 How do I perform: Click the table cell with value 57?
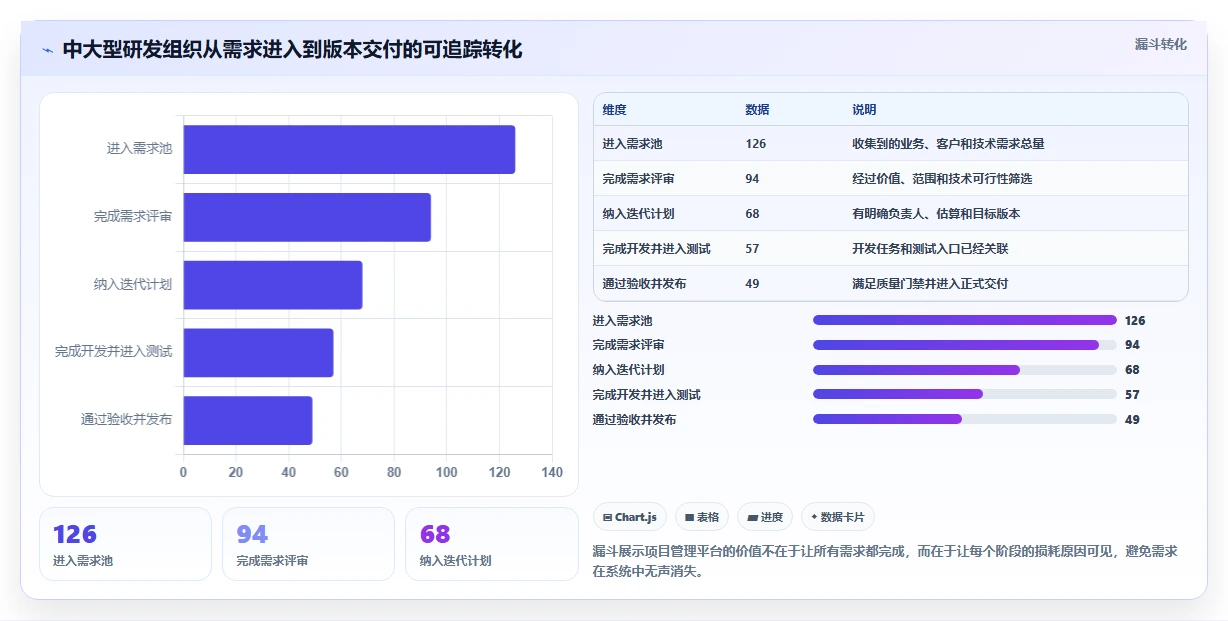pyautogui.click(x=753, y=249)
